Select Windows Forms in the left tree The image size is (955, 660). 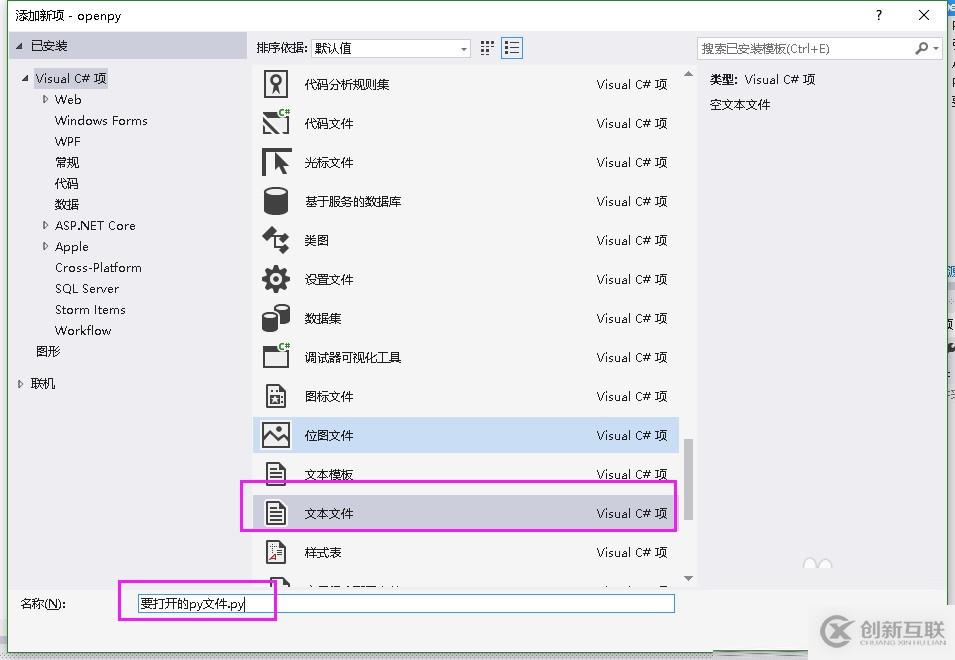pyautogui.click(x=101, y=120)
